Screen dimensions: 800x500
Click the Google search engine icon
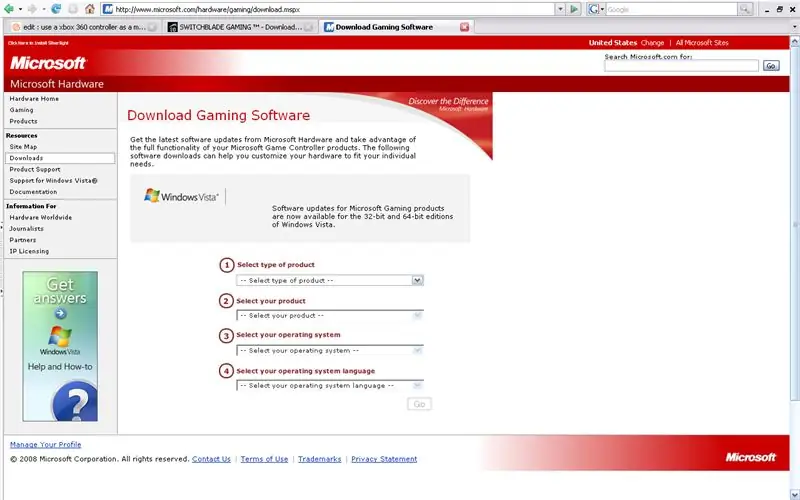(593, 9)
